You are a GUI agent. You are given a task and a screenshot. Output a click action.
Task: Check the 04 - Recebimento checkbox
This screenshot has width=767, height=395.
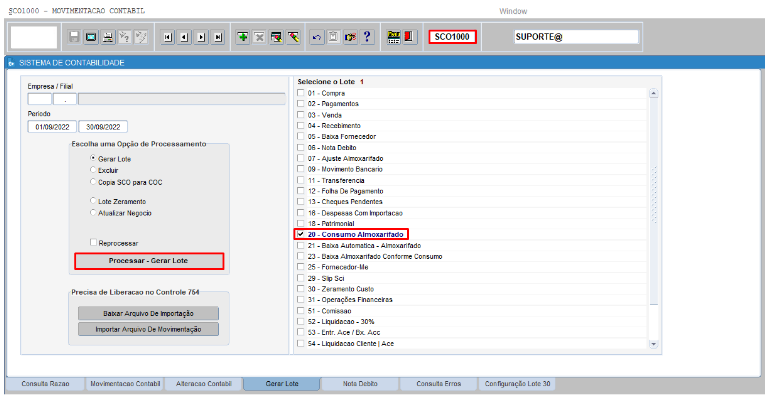click(301, 126)
